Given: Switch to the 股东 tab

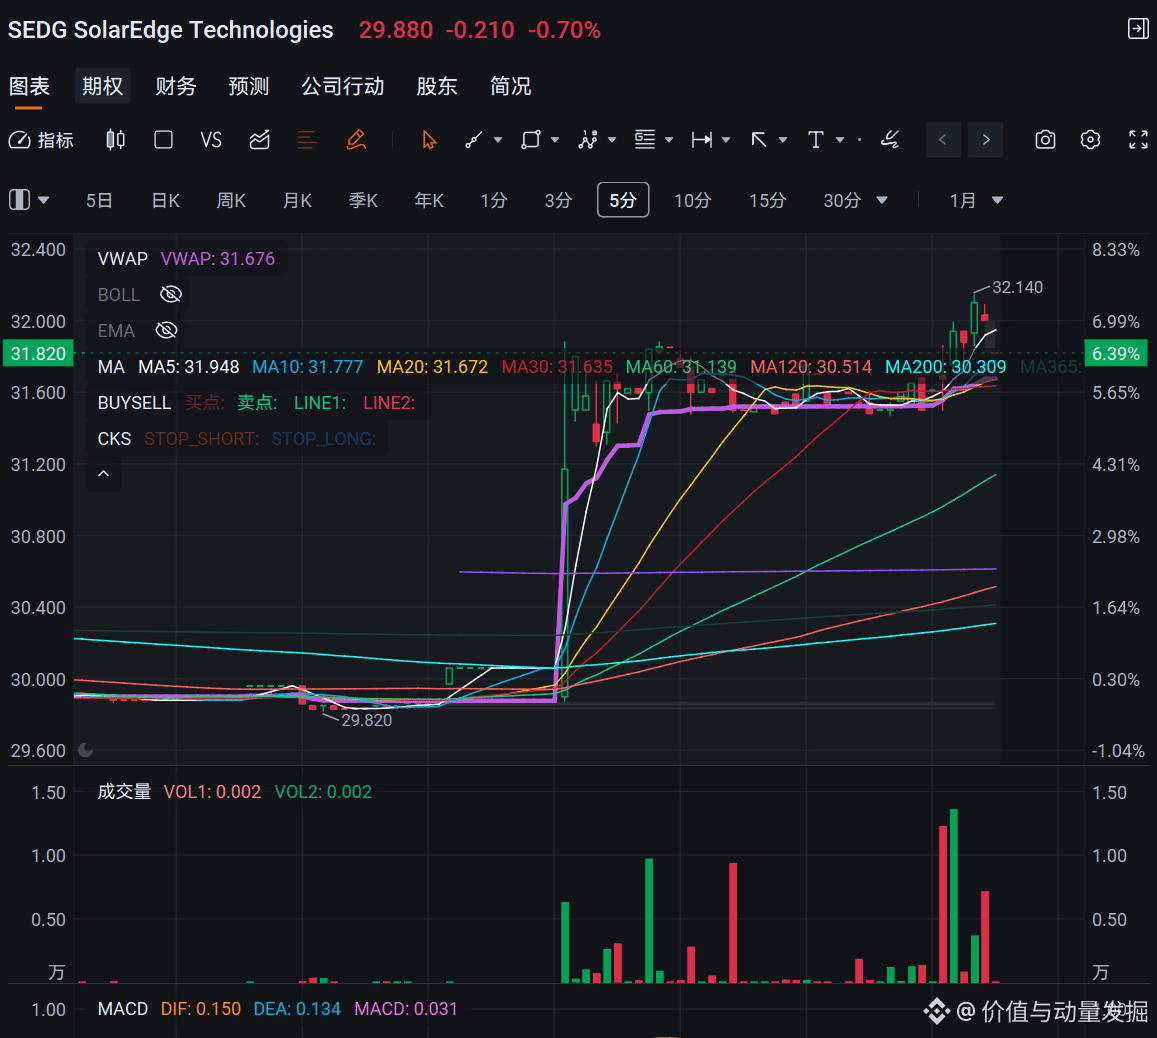Looking at the screenshot, I should pyautogui.click(x=437, y=86).
